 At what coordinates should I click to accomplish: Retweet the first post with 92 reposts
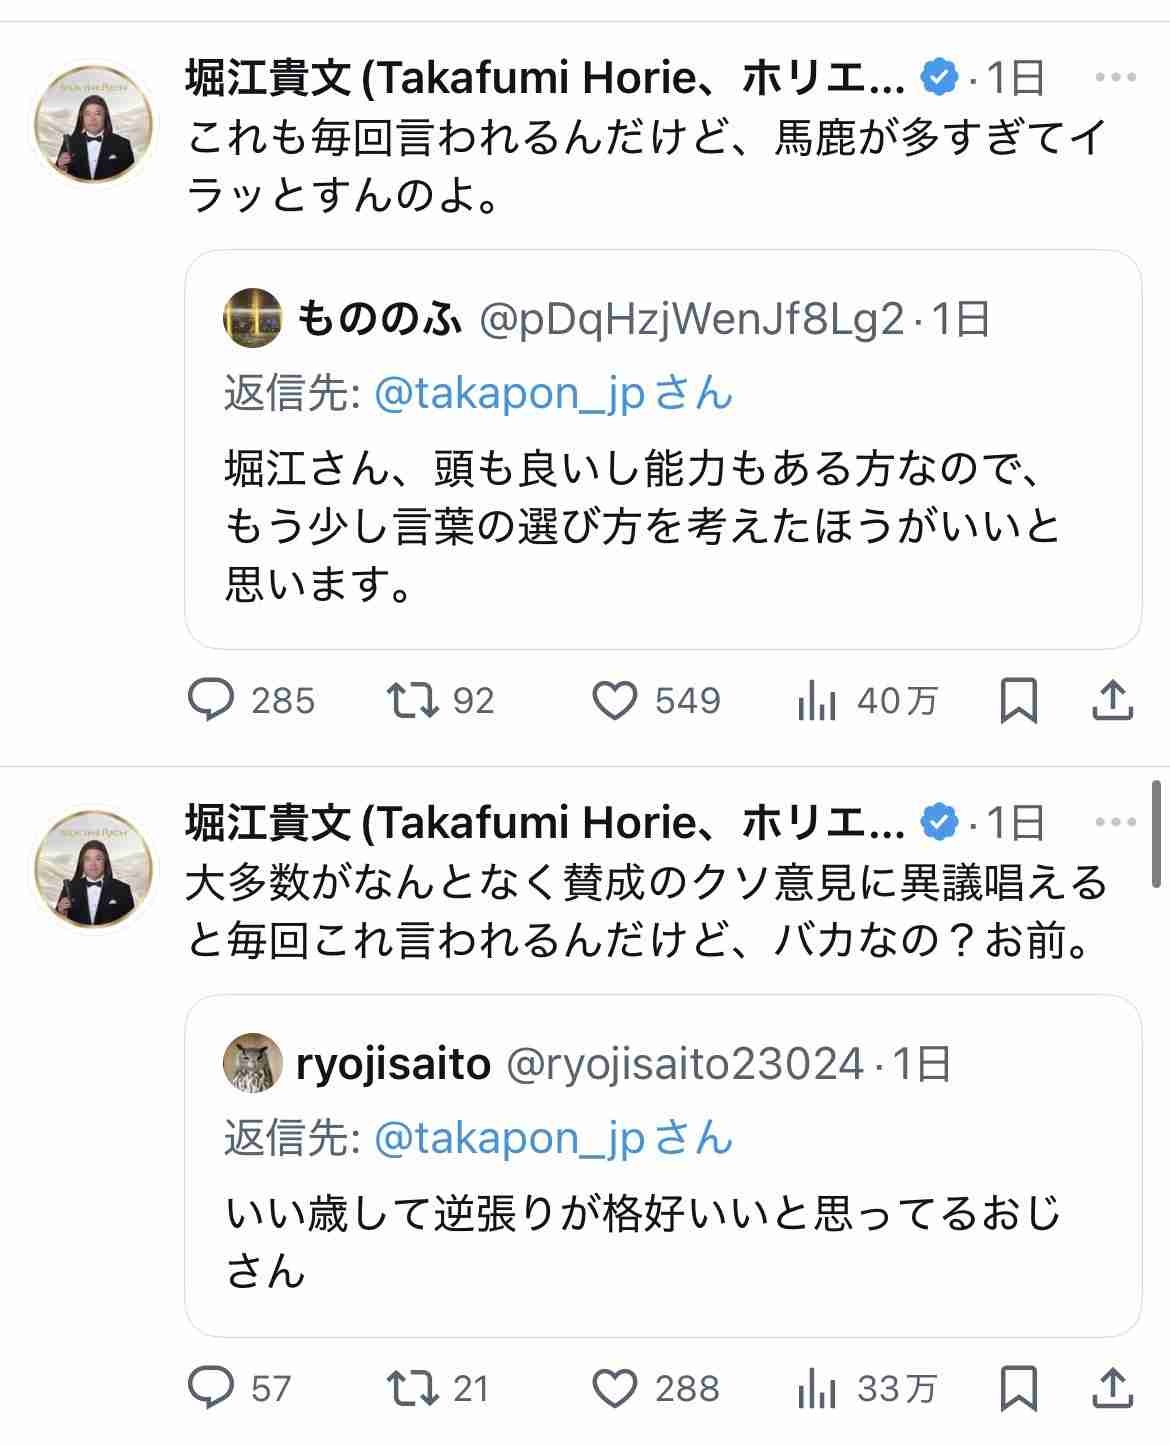click(413, 700)
